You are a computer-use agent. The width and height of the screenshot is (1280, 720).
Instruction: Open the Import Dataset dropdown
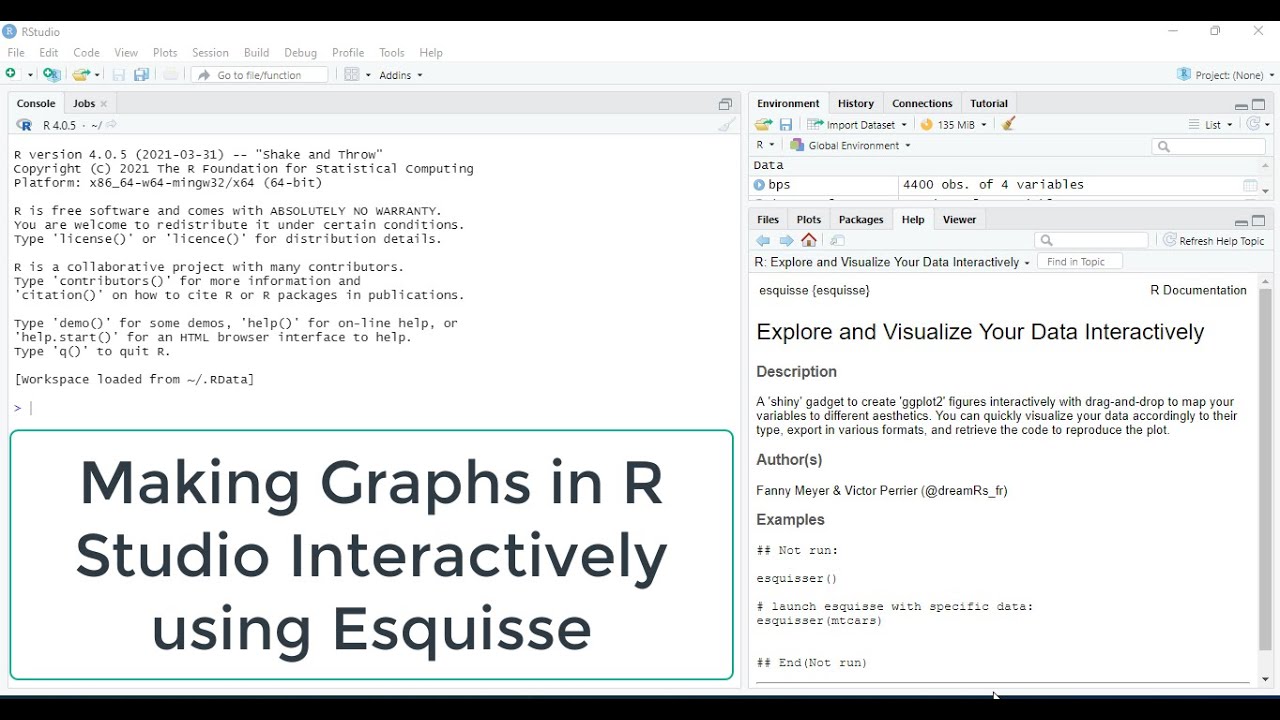click(x=858, y=125)
